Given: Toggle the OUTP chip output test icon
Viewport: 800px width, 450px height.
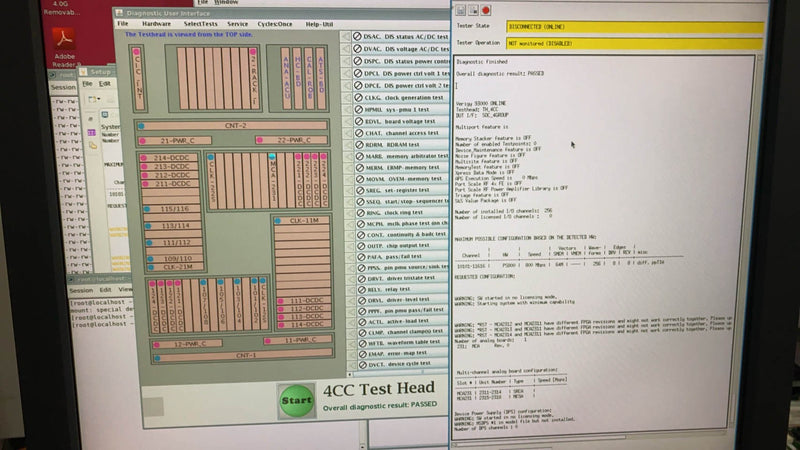Looking at the screenshot, I should click(361, 245).
